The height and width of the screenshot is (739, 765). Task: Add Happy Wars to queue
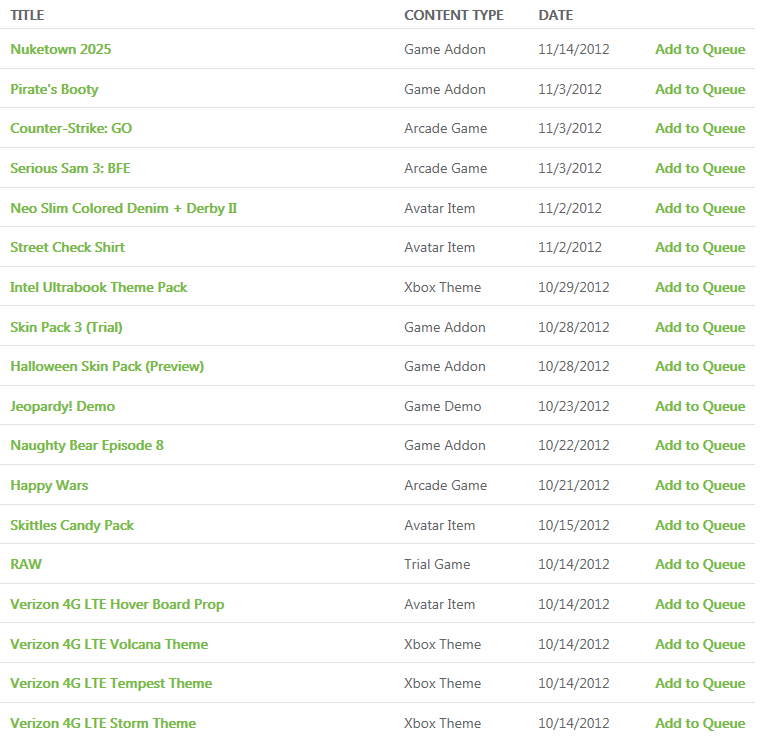(x=700, y=485)
